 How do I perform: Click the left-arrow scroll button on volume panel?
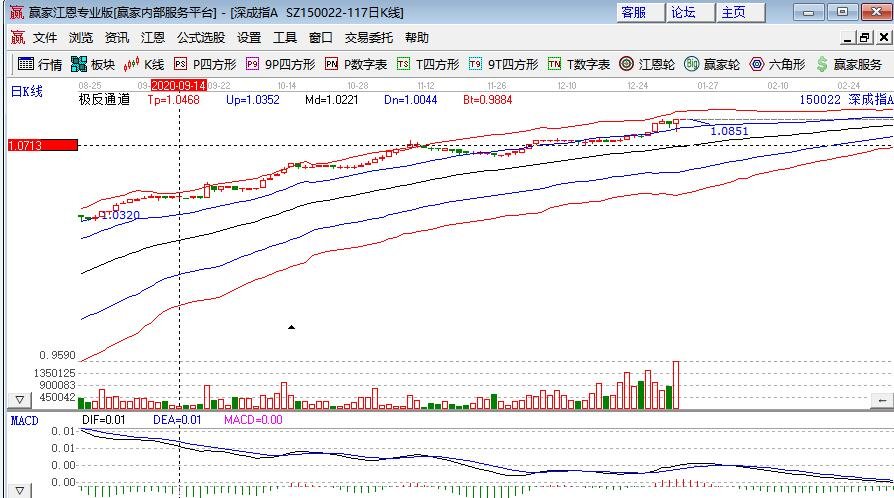pos(882,400)
